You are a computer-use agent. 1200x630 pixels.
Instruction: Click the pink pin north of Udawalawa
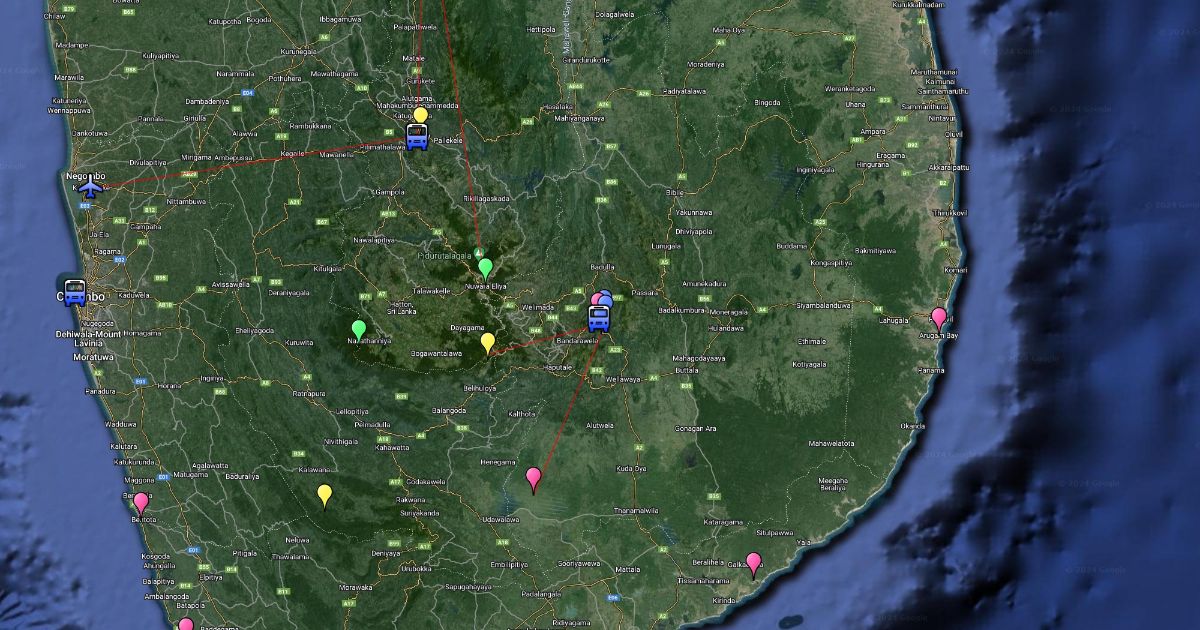pyautogui.click(x=533, y=478)
